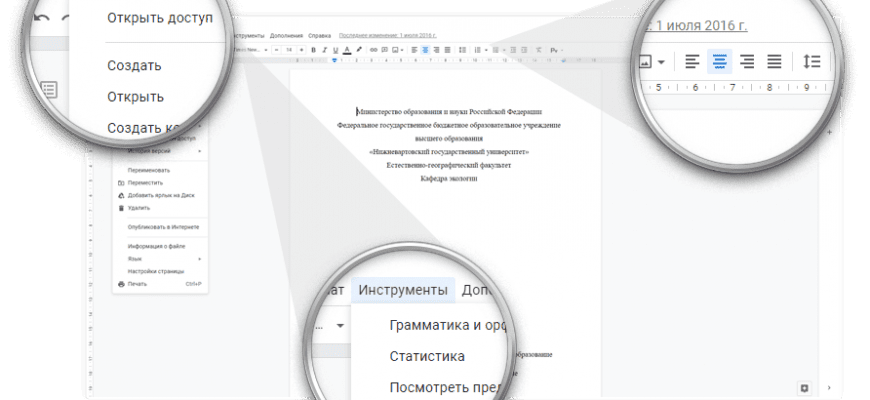870x400 pixels.
Task: Select magnified Статистика item
Action: 427,356
